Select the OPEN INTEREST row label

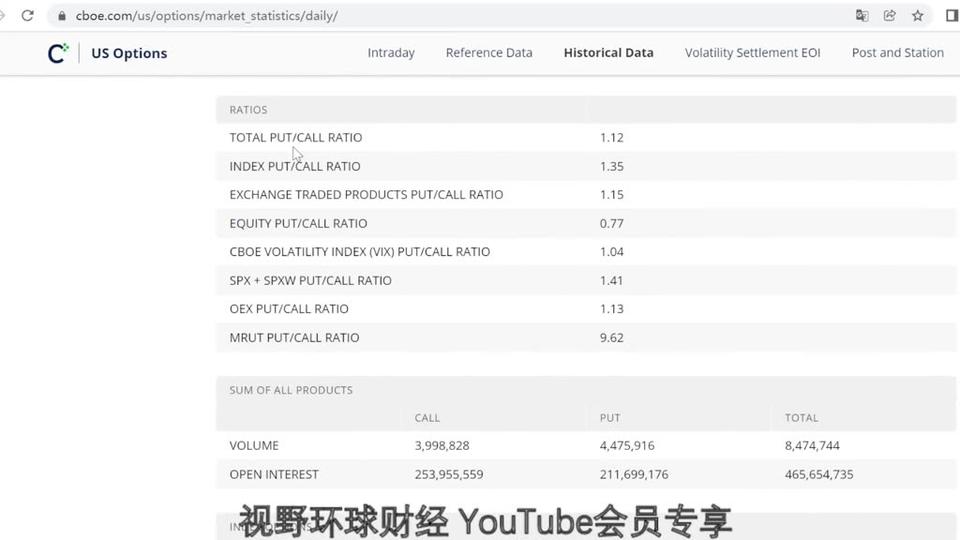tap(274, 474)
